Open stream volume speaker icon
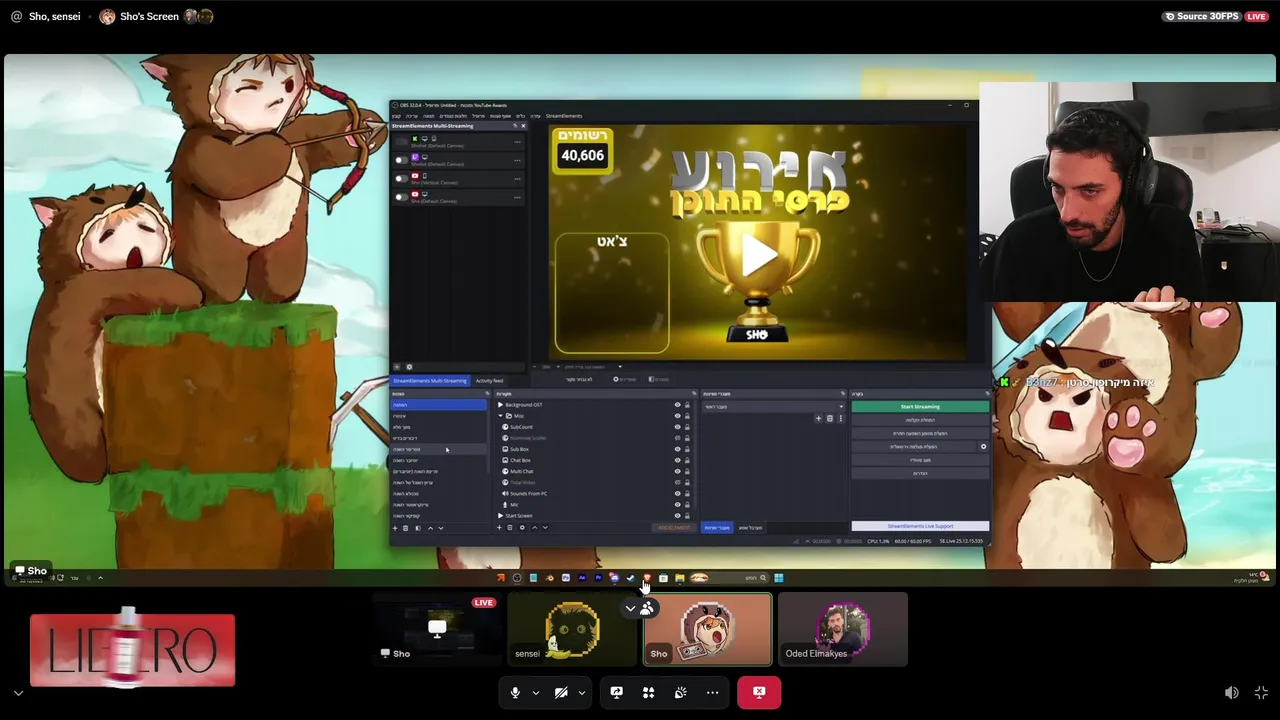1280x720 pixels. click(1232, 692)
